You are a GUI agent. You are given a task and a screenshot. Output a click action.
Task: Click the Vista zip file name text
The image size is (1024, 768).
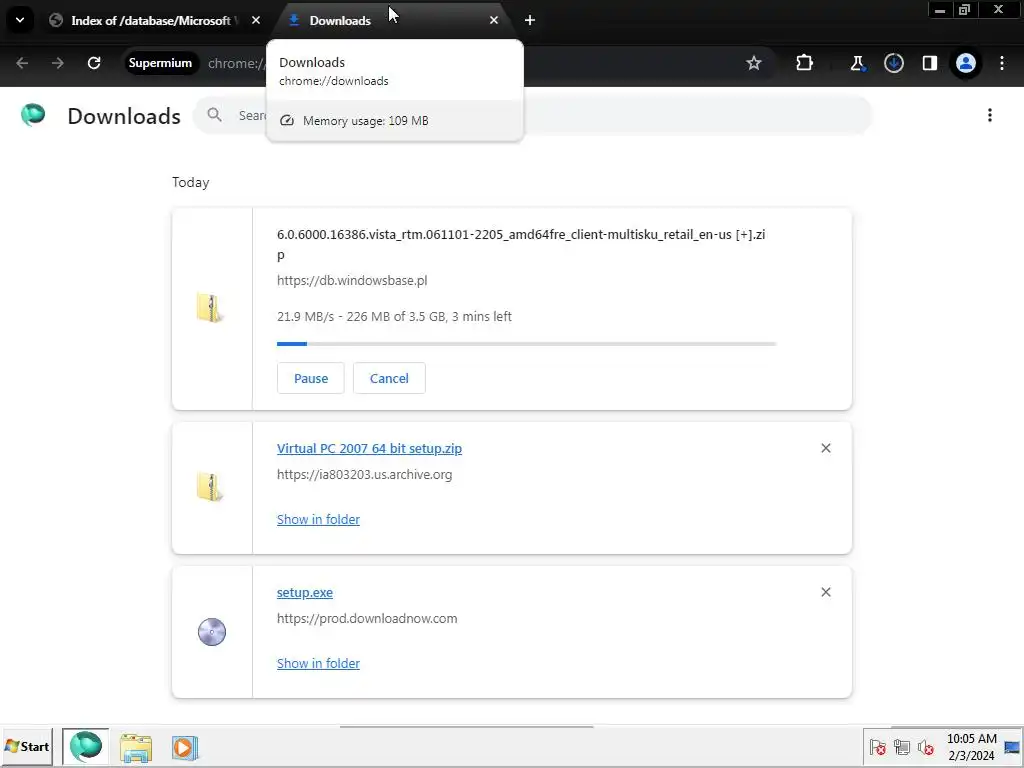[521, 244]
